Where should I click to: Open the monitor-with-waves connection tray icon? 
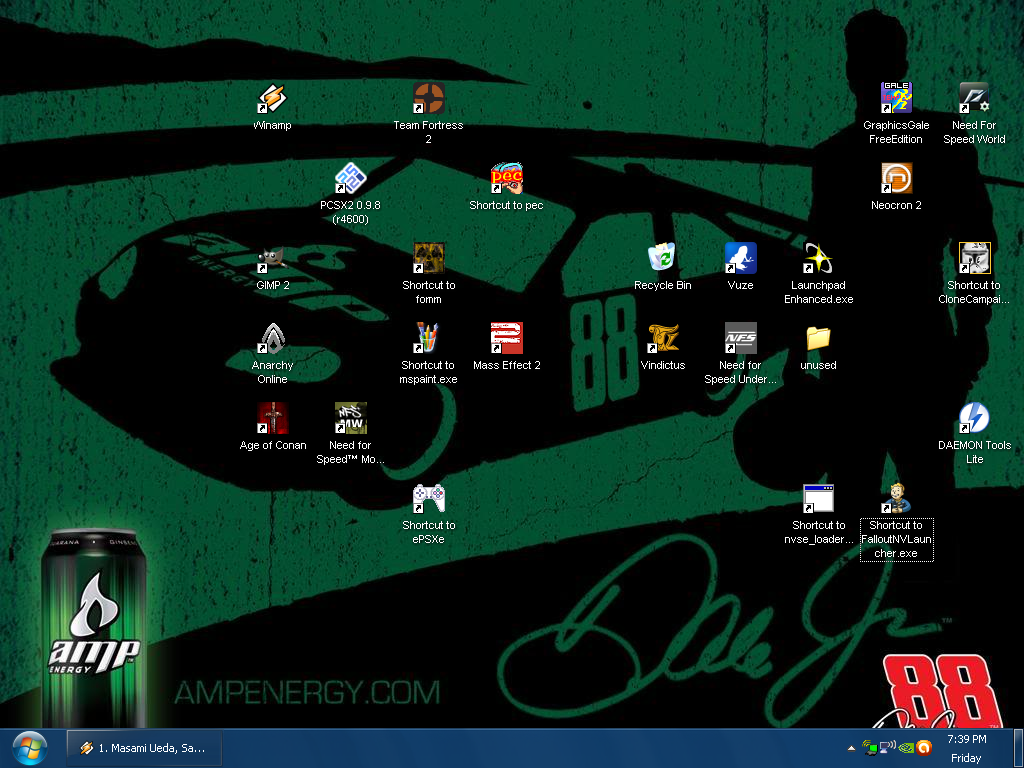click(888, 748)
